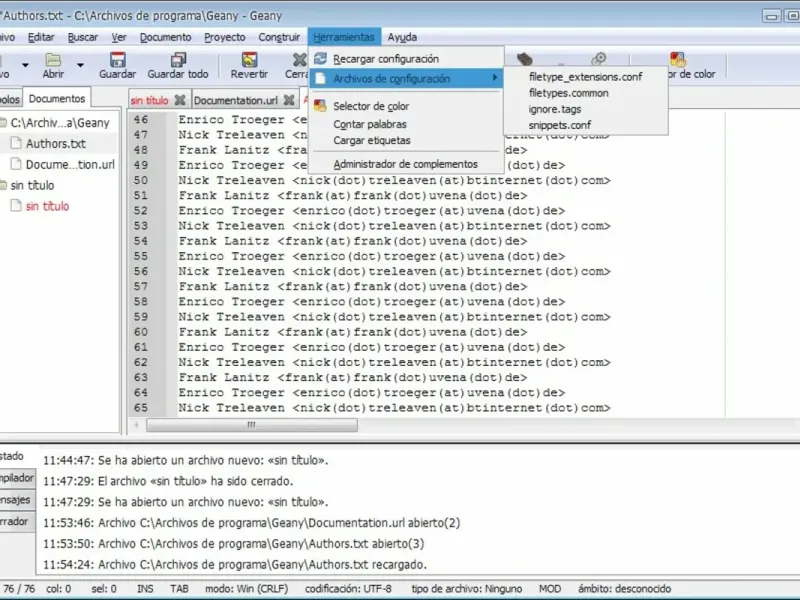This screenshot has height=600, width=800.
Task: Select Archivos de configuración menu entry
Action: (x=406, y=79)
